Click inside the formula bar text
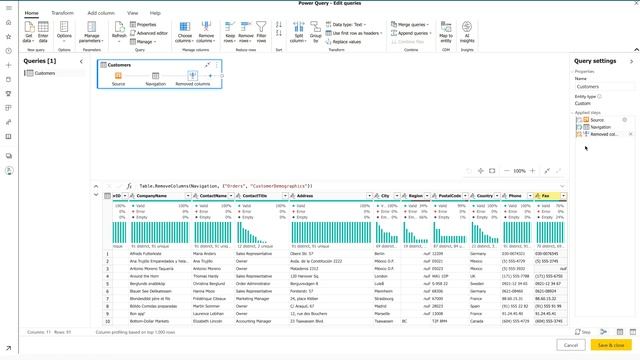Viewport: 640px width, 360px height. 226,186
